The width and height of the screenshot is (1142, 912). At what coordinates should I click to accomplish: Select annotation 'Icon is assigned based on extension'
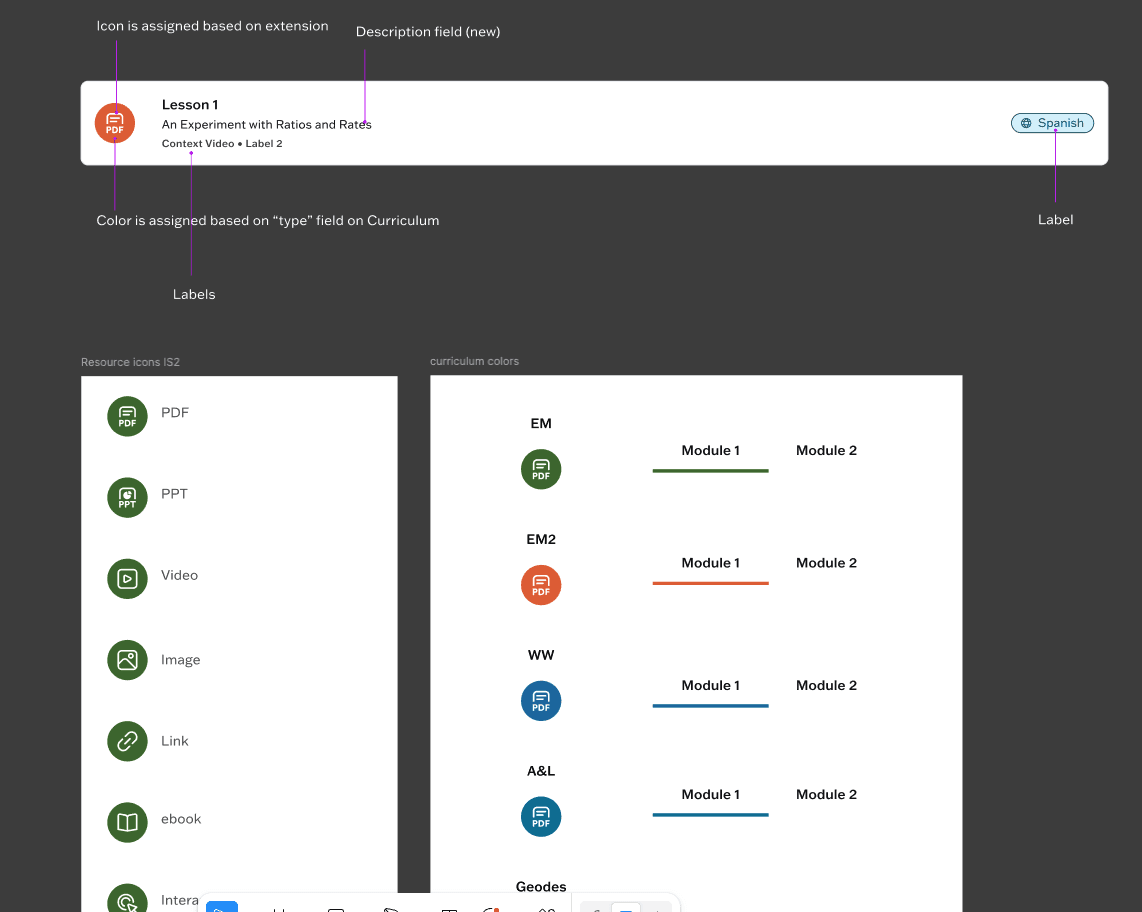(x=213, y=26)
